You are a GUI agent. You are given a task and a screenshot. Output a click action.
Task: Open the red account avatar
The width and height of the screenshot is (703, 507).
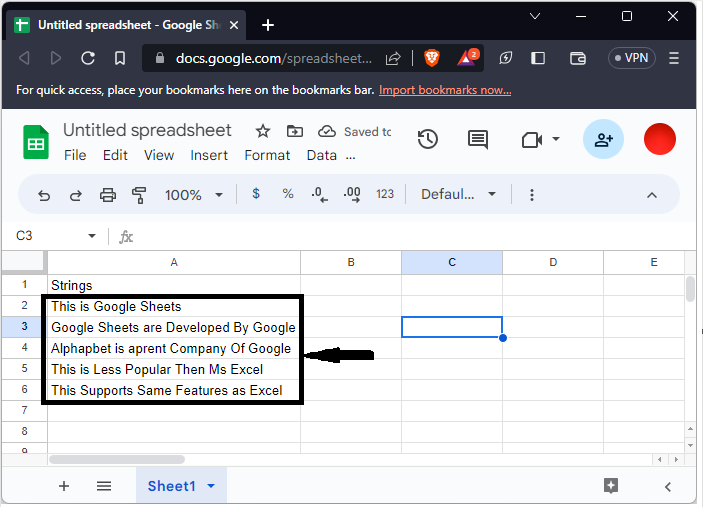click(660, 139)
